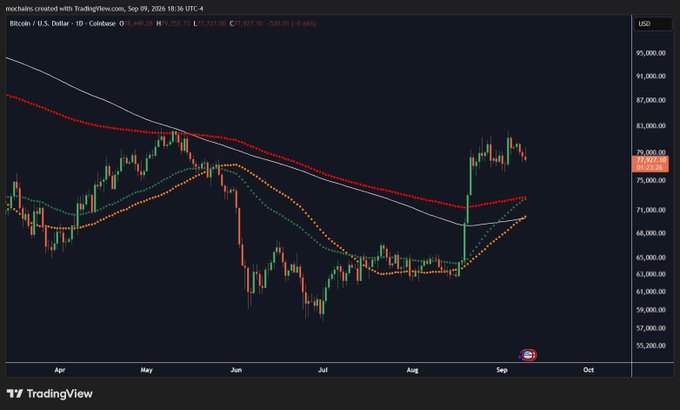680x410 pixels.
Task: Click the 95,000.00 price axis label
Action: (651, 53)
